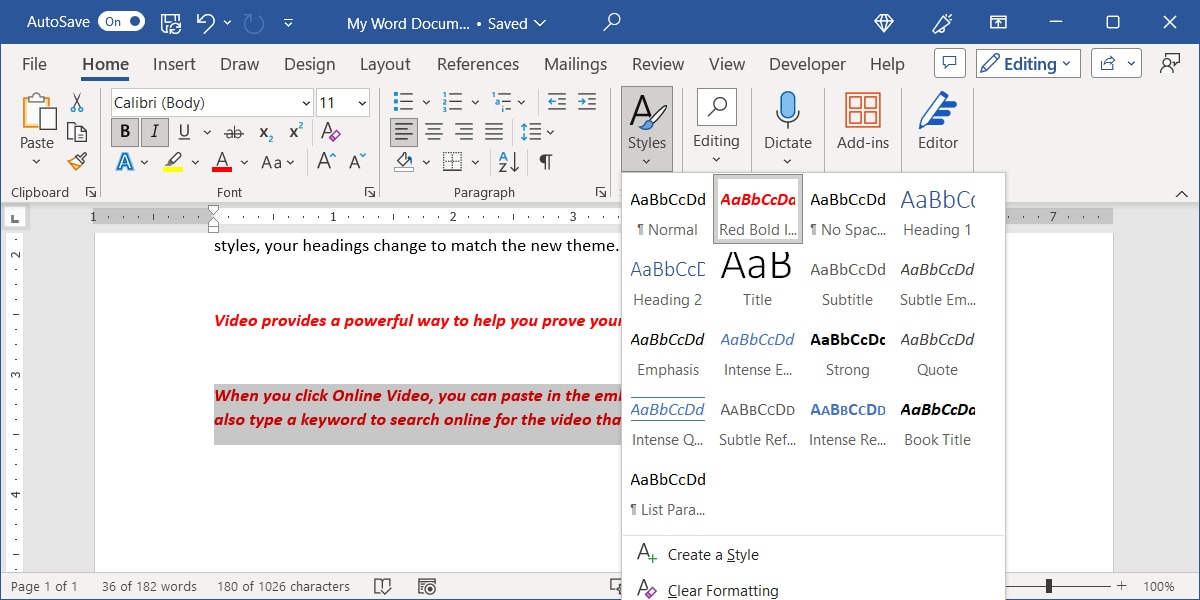Show paragraph marks with pilcrow icon
This screenshot has height=600, width=1200.
pyautogui.click(x=546, y=161)
